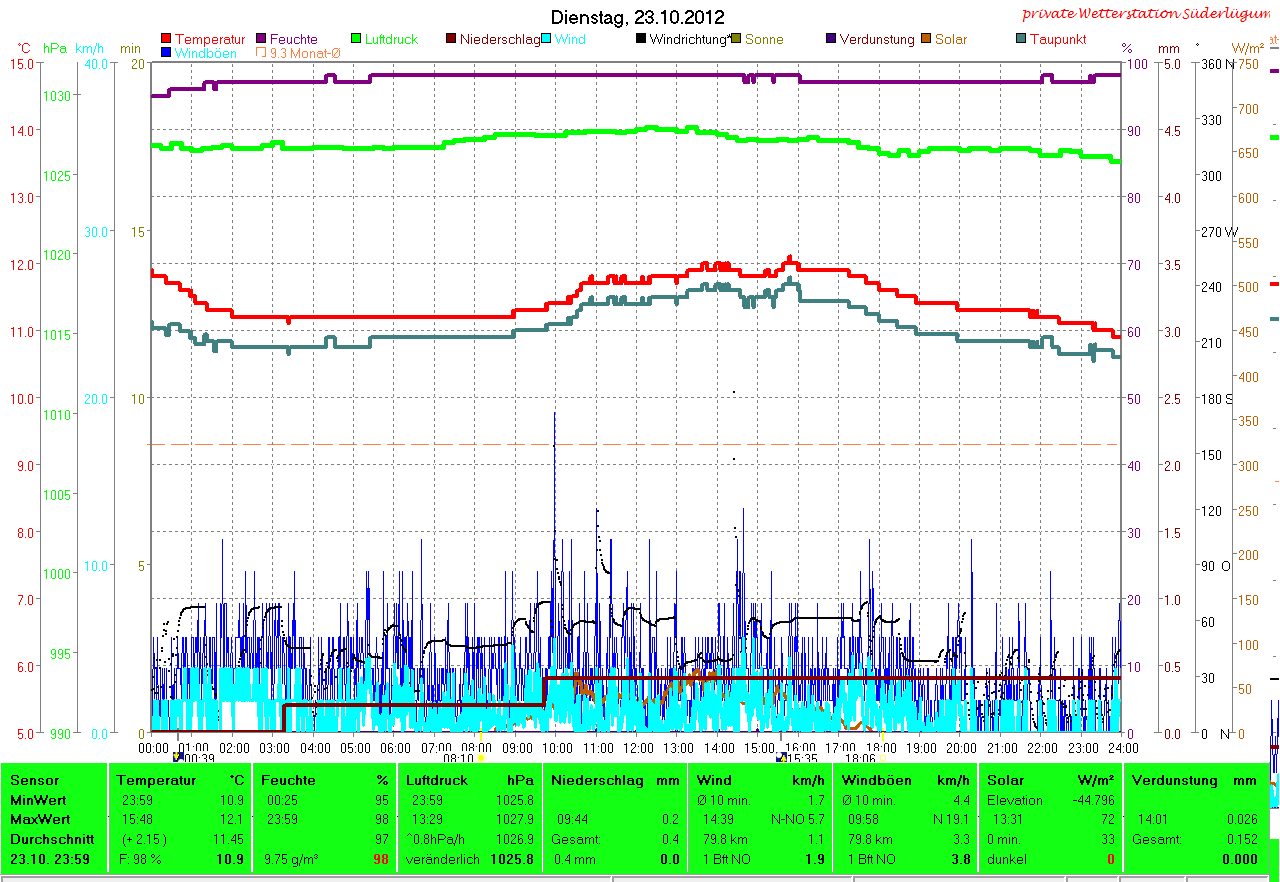This screenshot has width=1280, height=882.
Task: Click the 9.3 Monat-Ø legend box
Action: coord(262,53)
